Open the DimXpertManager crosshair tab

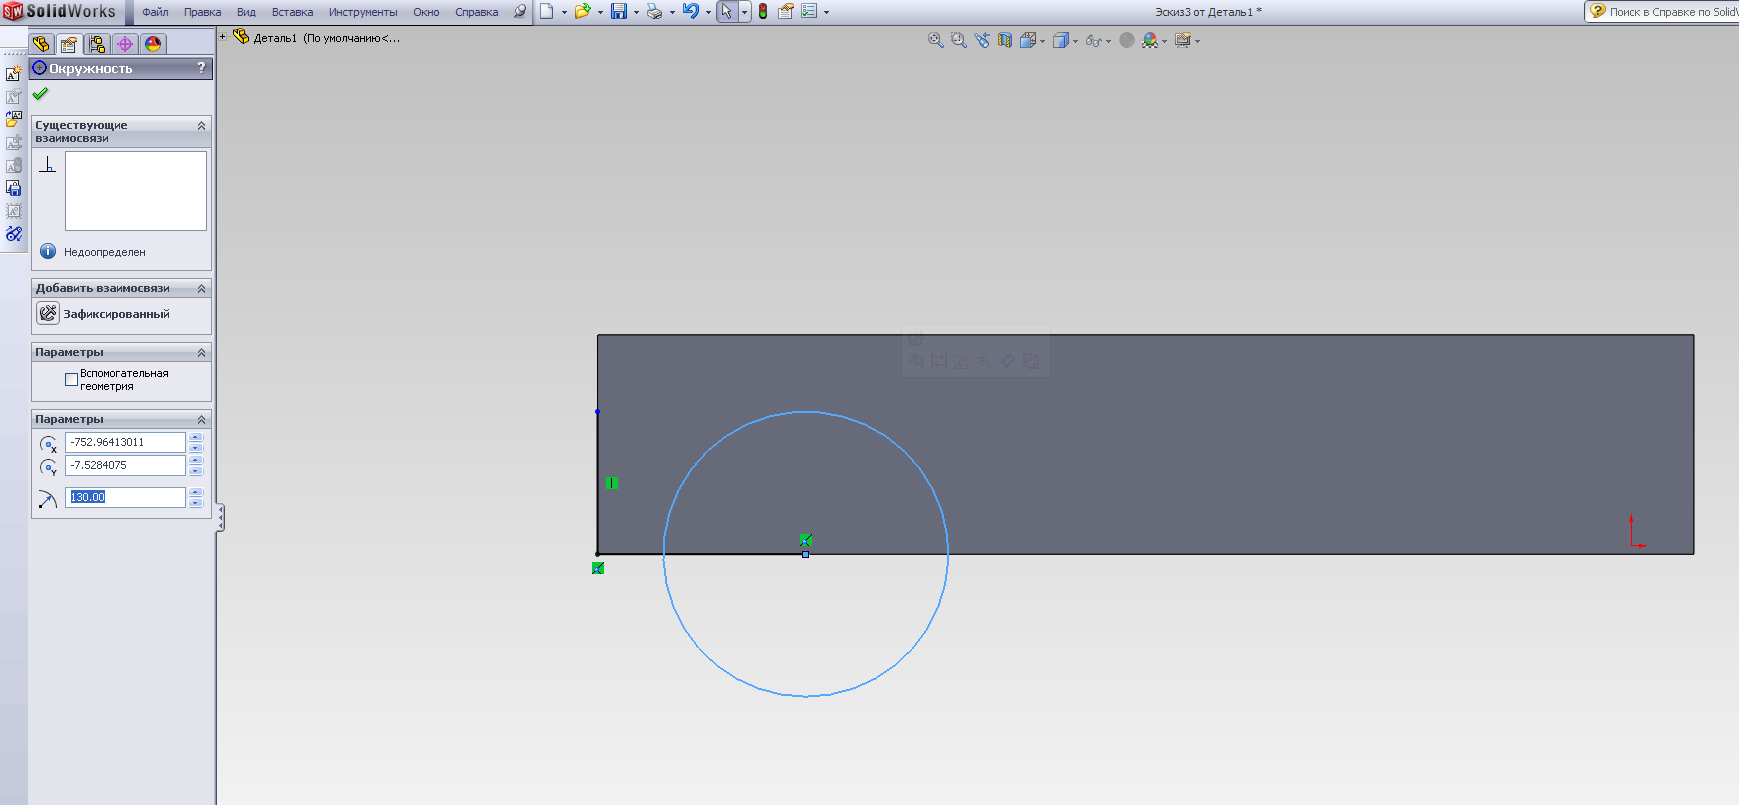125,44
